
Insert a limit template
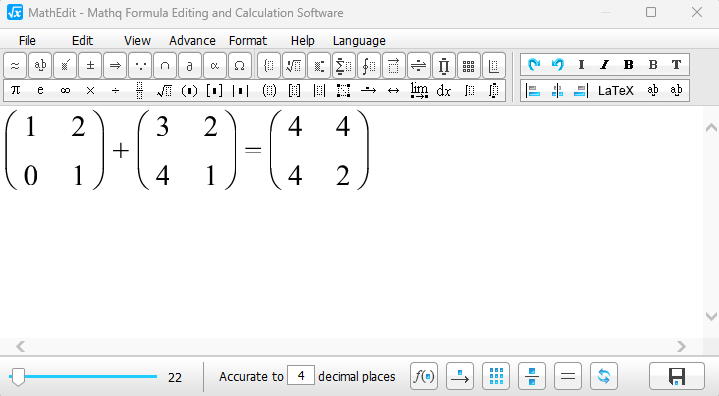419,90
